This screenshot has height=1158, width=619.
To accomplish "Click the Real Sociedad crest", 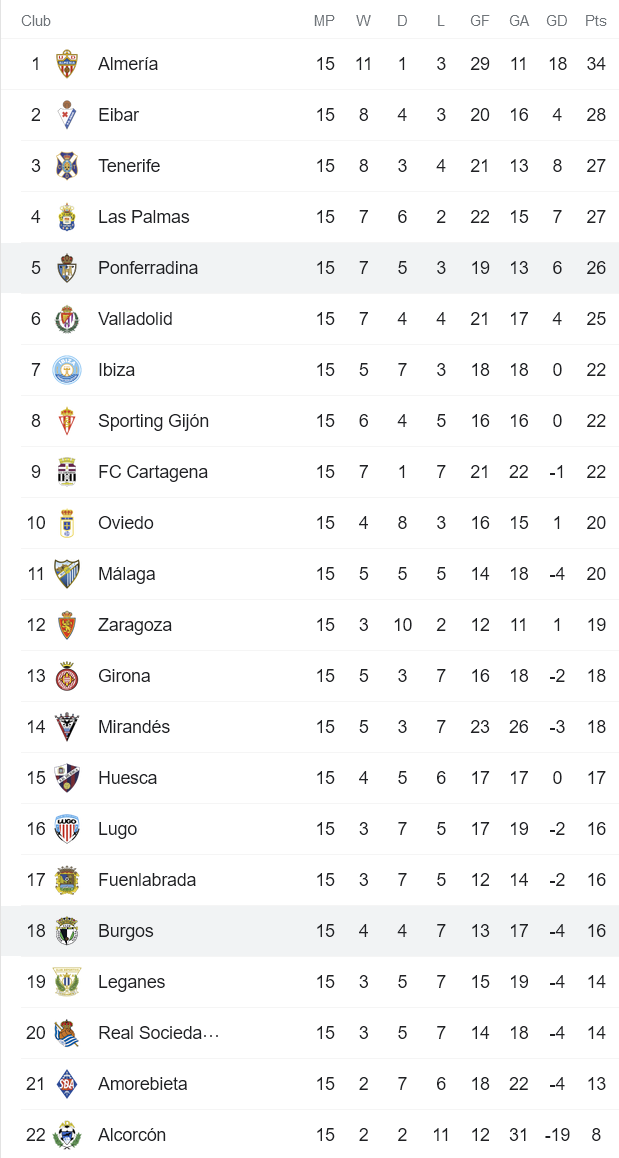I will tap(68, 1032).
